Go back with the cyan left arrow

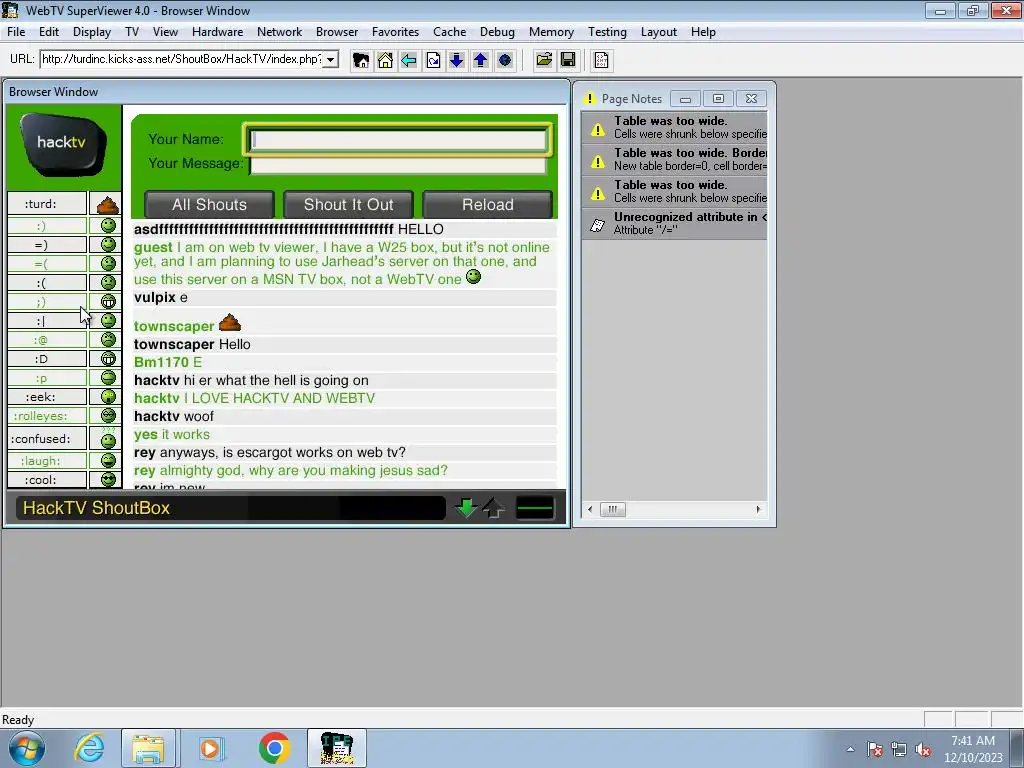[x=409, y=60]
